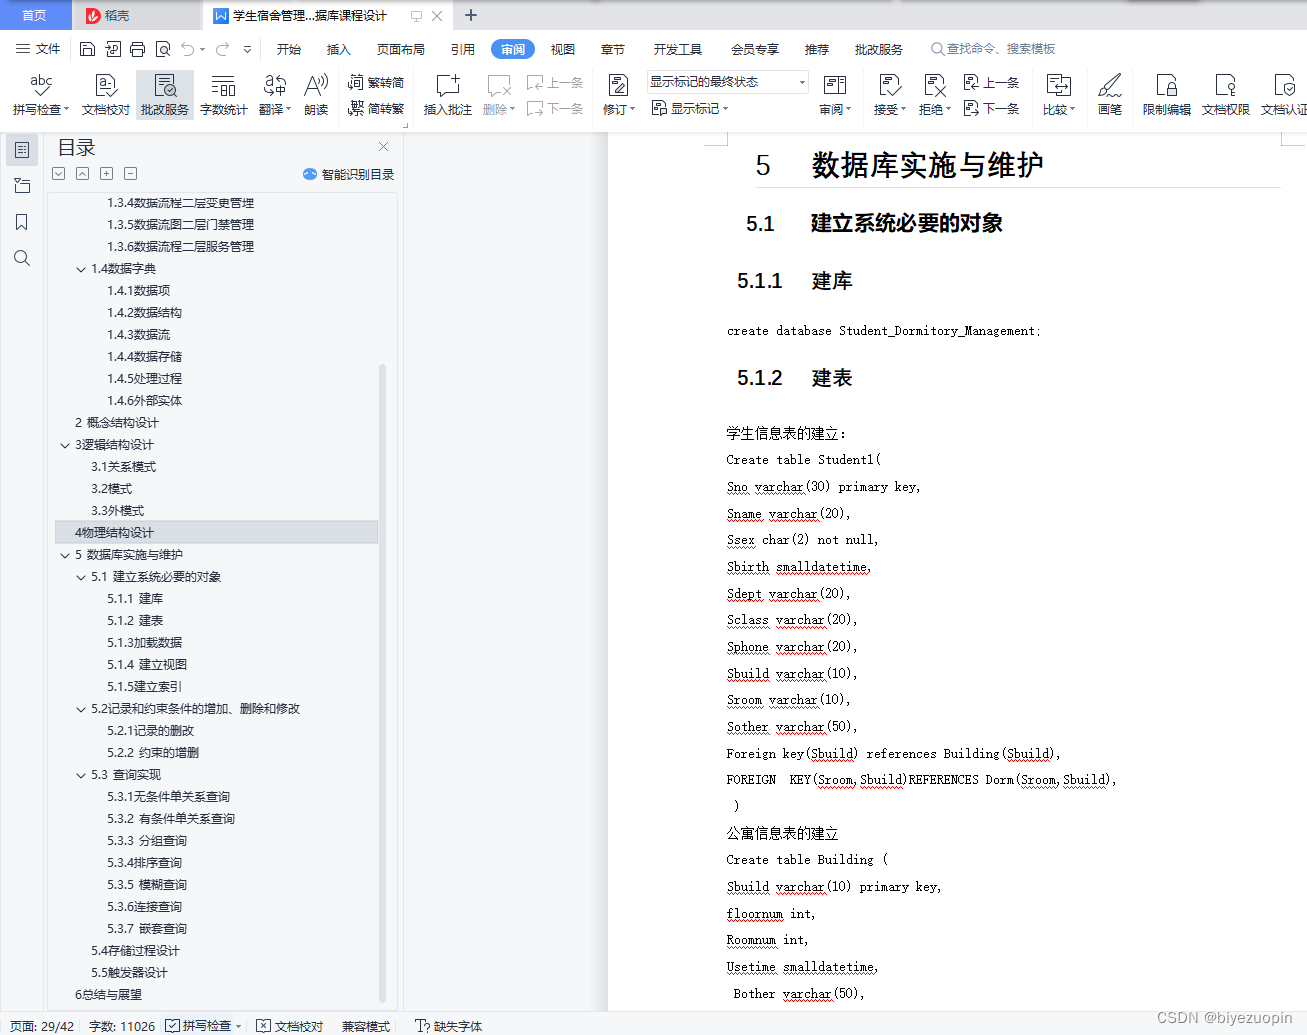Open the 首页 tab at the top
Viewport: 1307px width, 1035px height.
coord(35,15)
